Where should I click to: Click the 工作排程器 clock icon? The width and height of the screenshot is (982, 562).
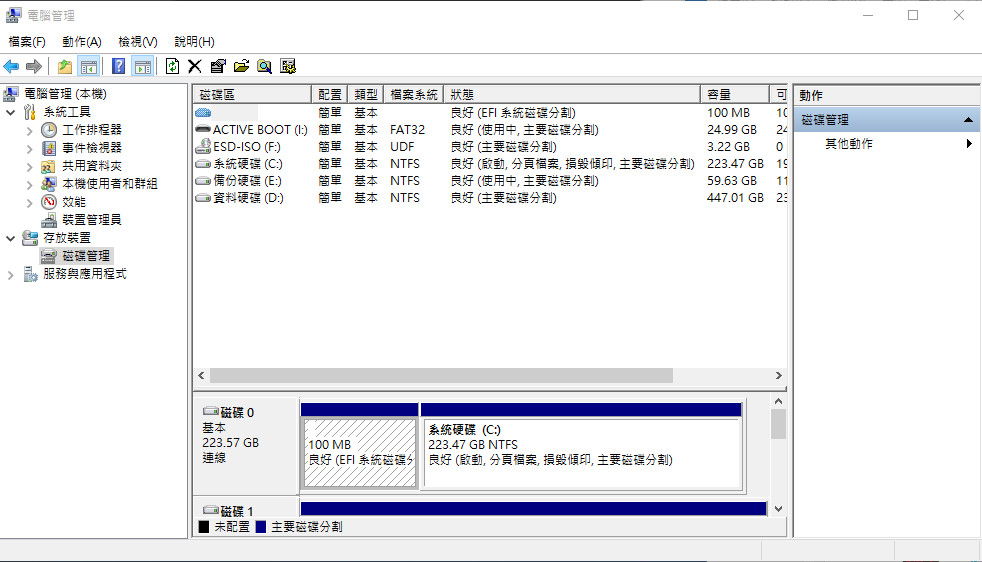(49, 130)
